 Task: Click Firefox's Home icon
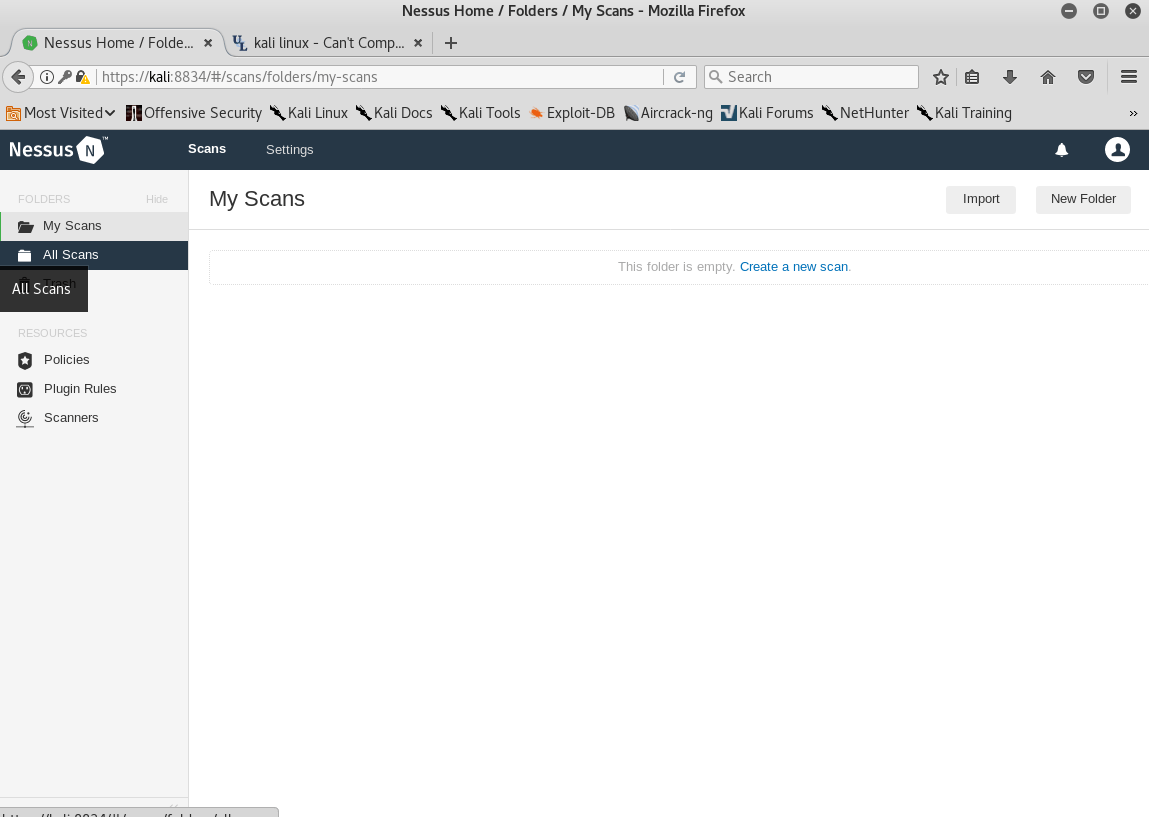pos(1048,76)
